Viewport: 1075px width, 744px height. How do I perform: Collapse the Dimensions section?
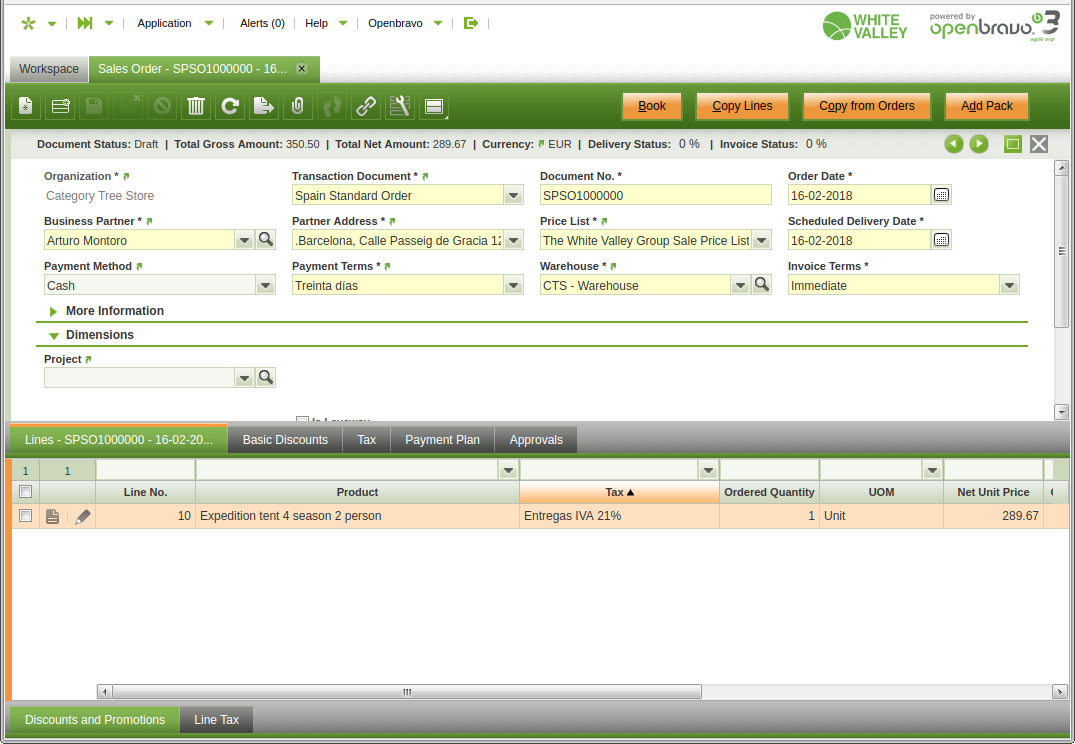point(54,336)
